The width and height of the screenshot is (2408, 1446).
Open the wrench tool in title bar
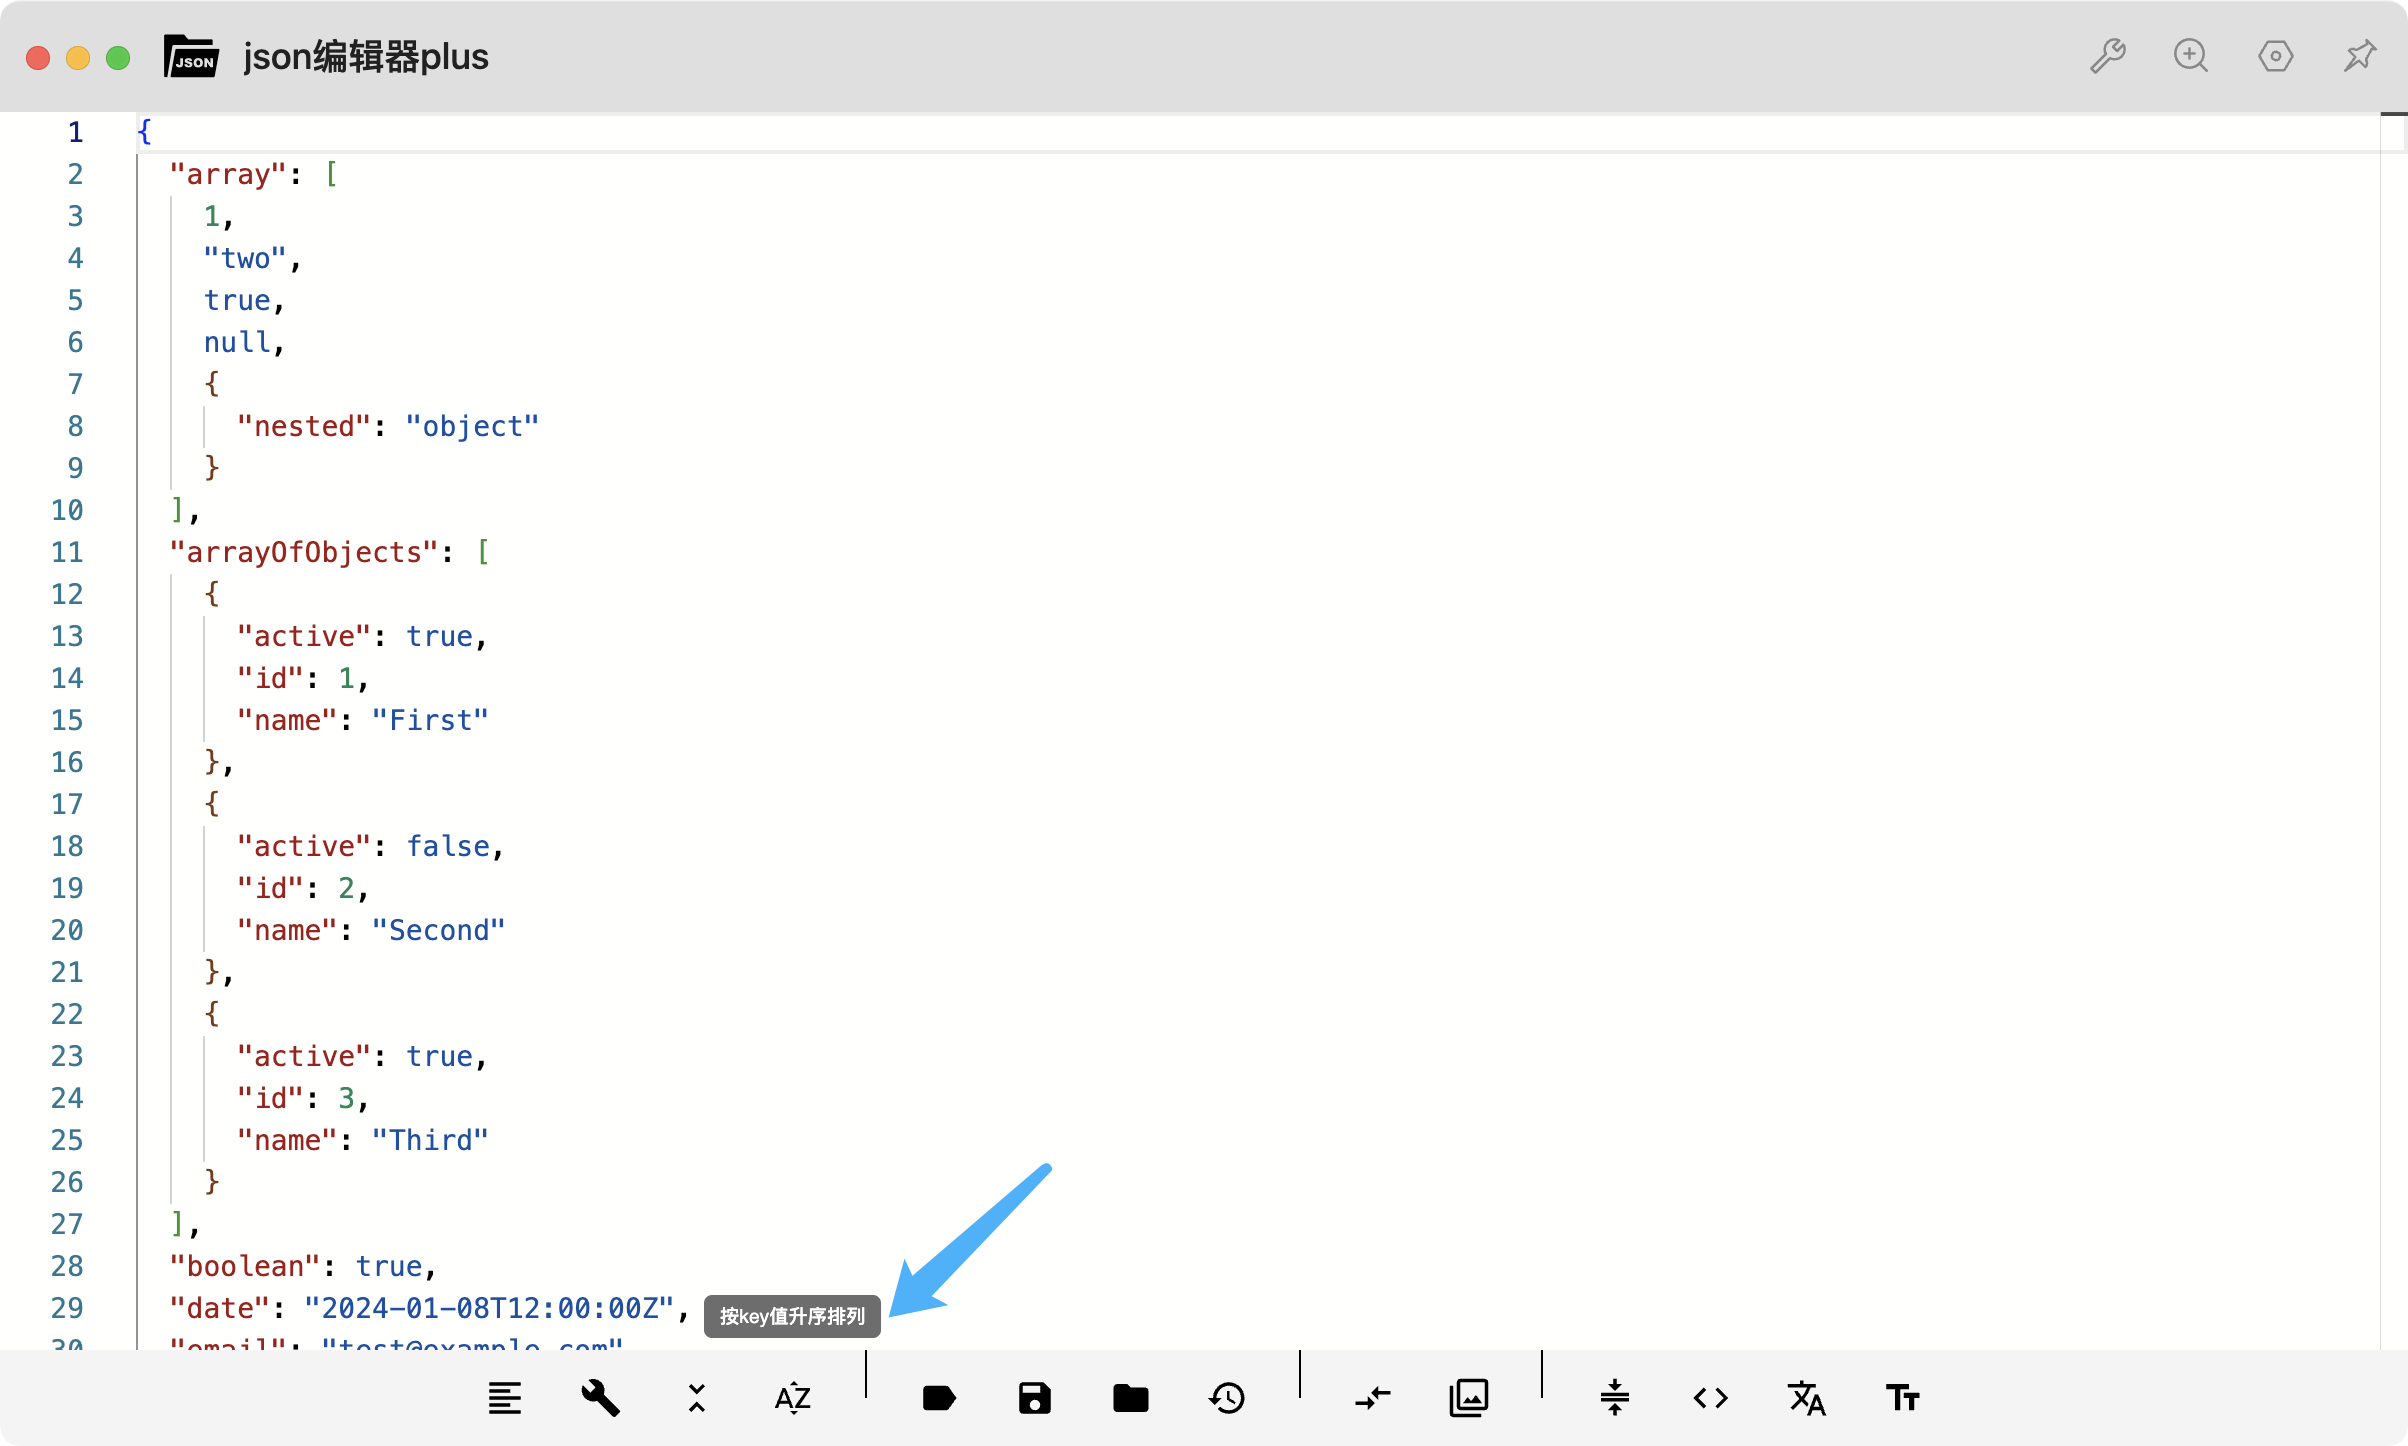pyautogui.click(x=2108, y=56)
